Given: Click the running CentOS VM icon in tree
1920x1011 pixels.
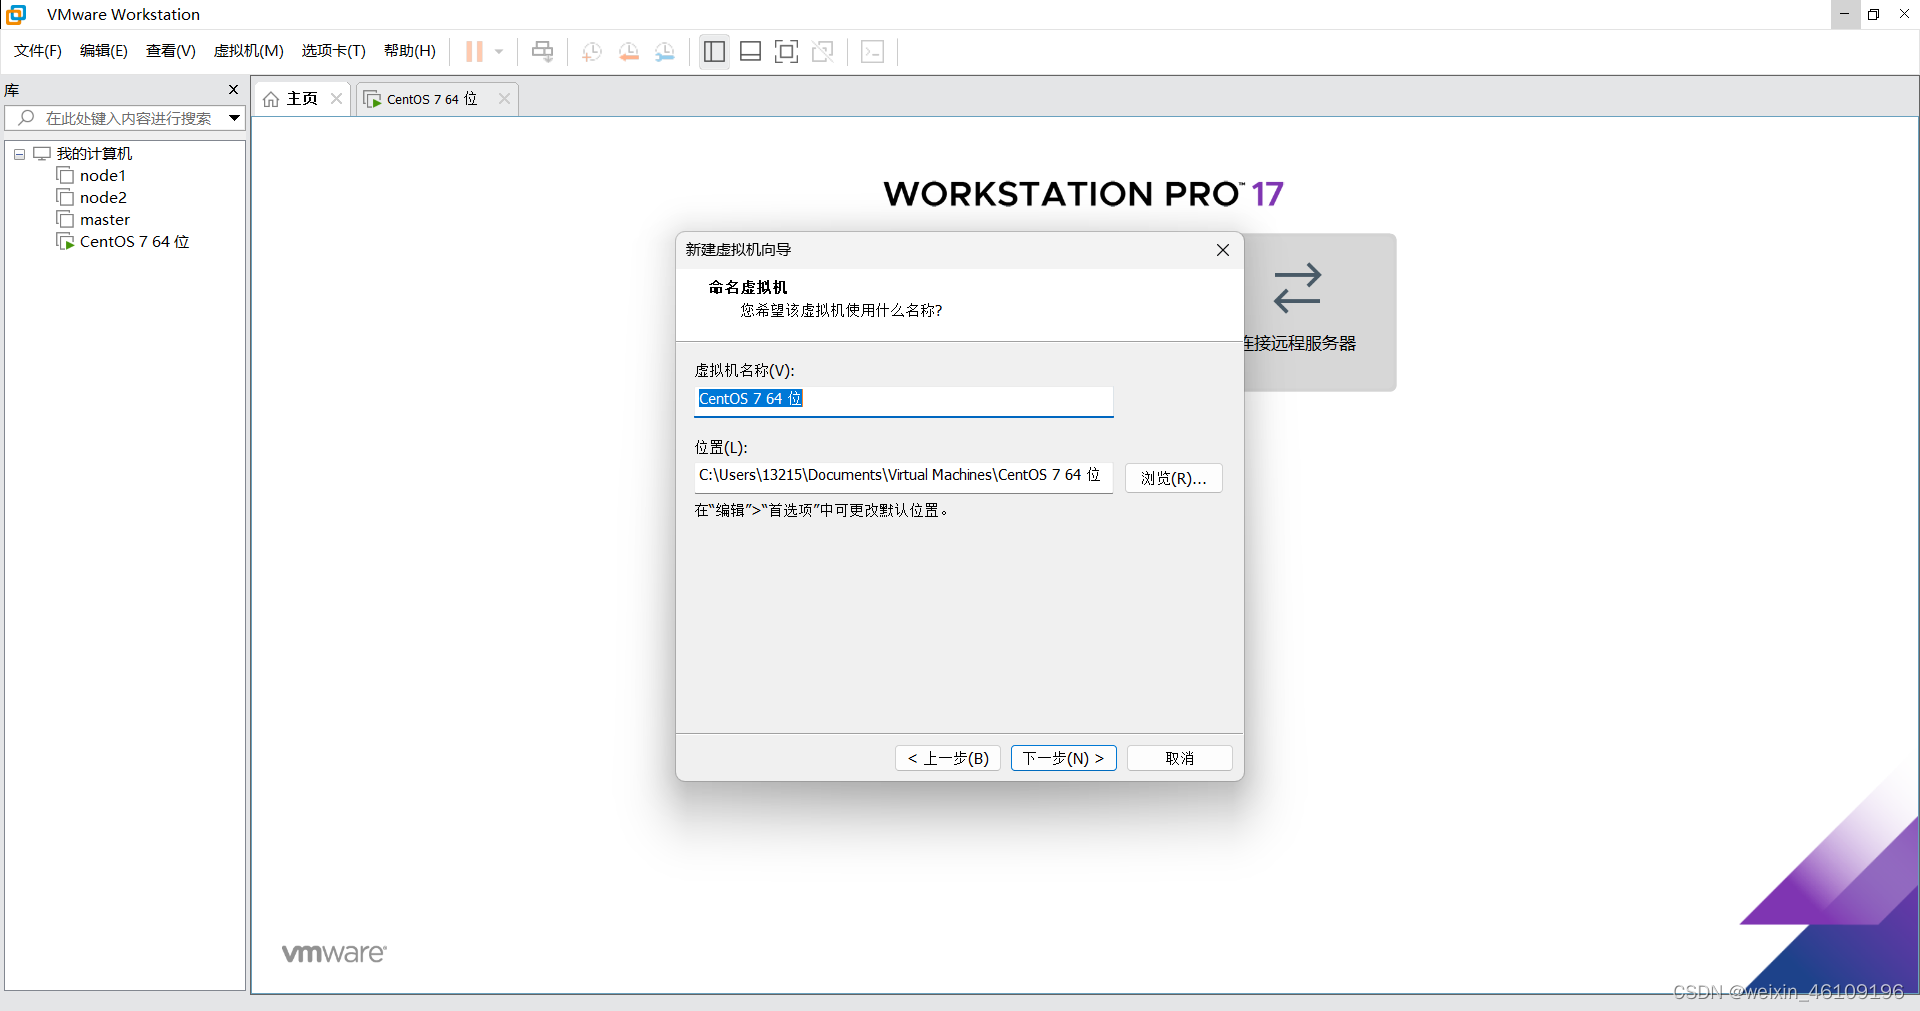Looking at the screenshot, I should coord(66,242).
